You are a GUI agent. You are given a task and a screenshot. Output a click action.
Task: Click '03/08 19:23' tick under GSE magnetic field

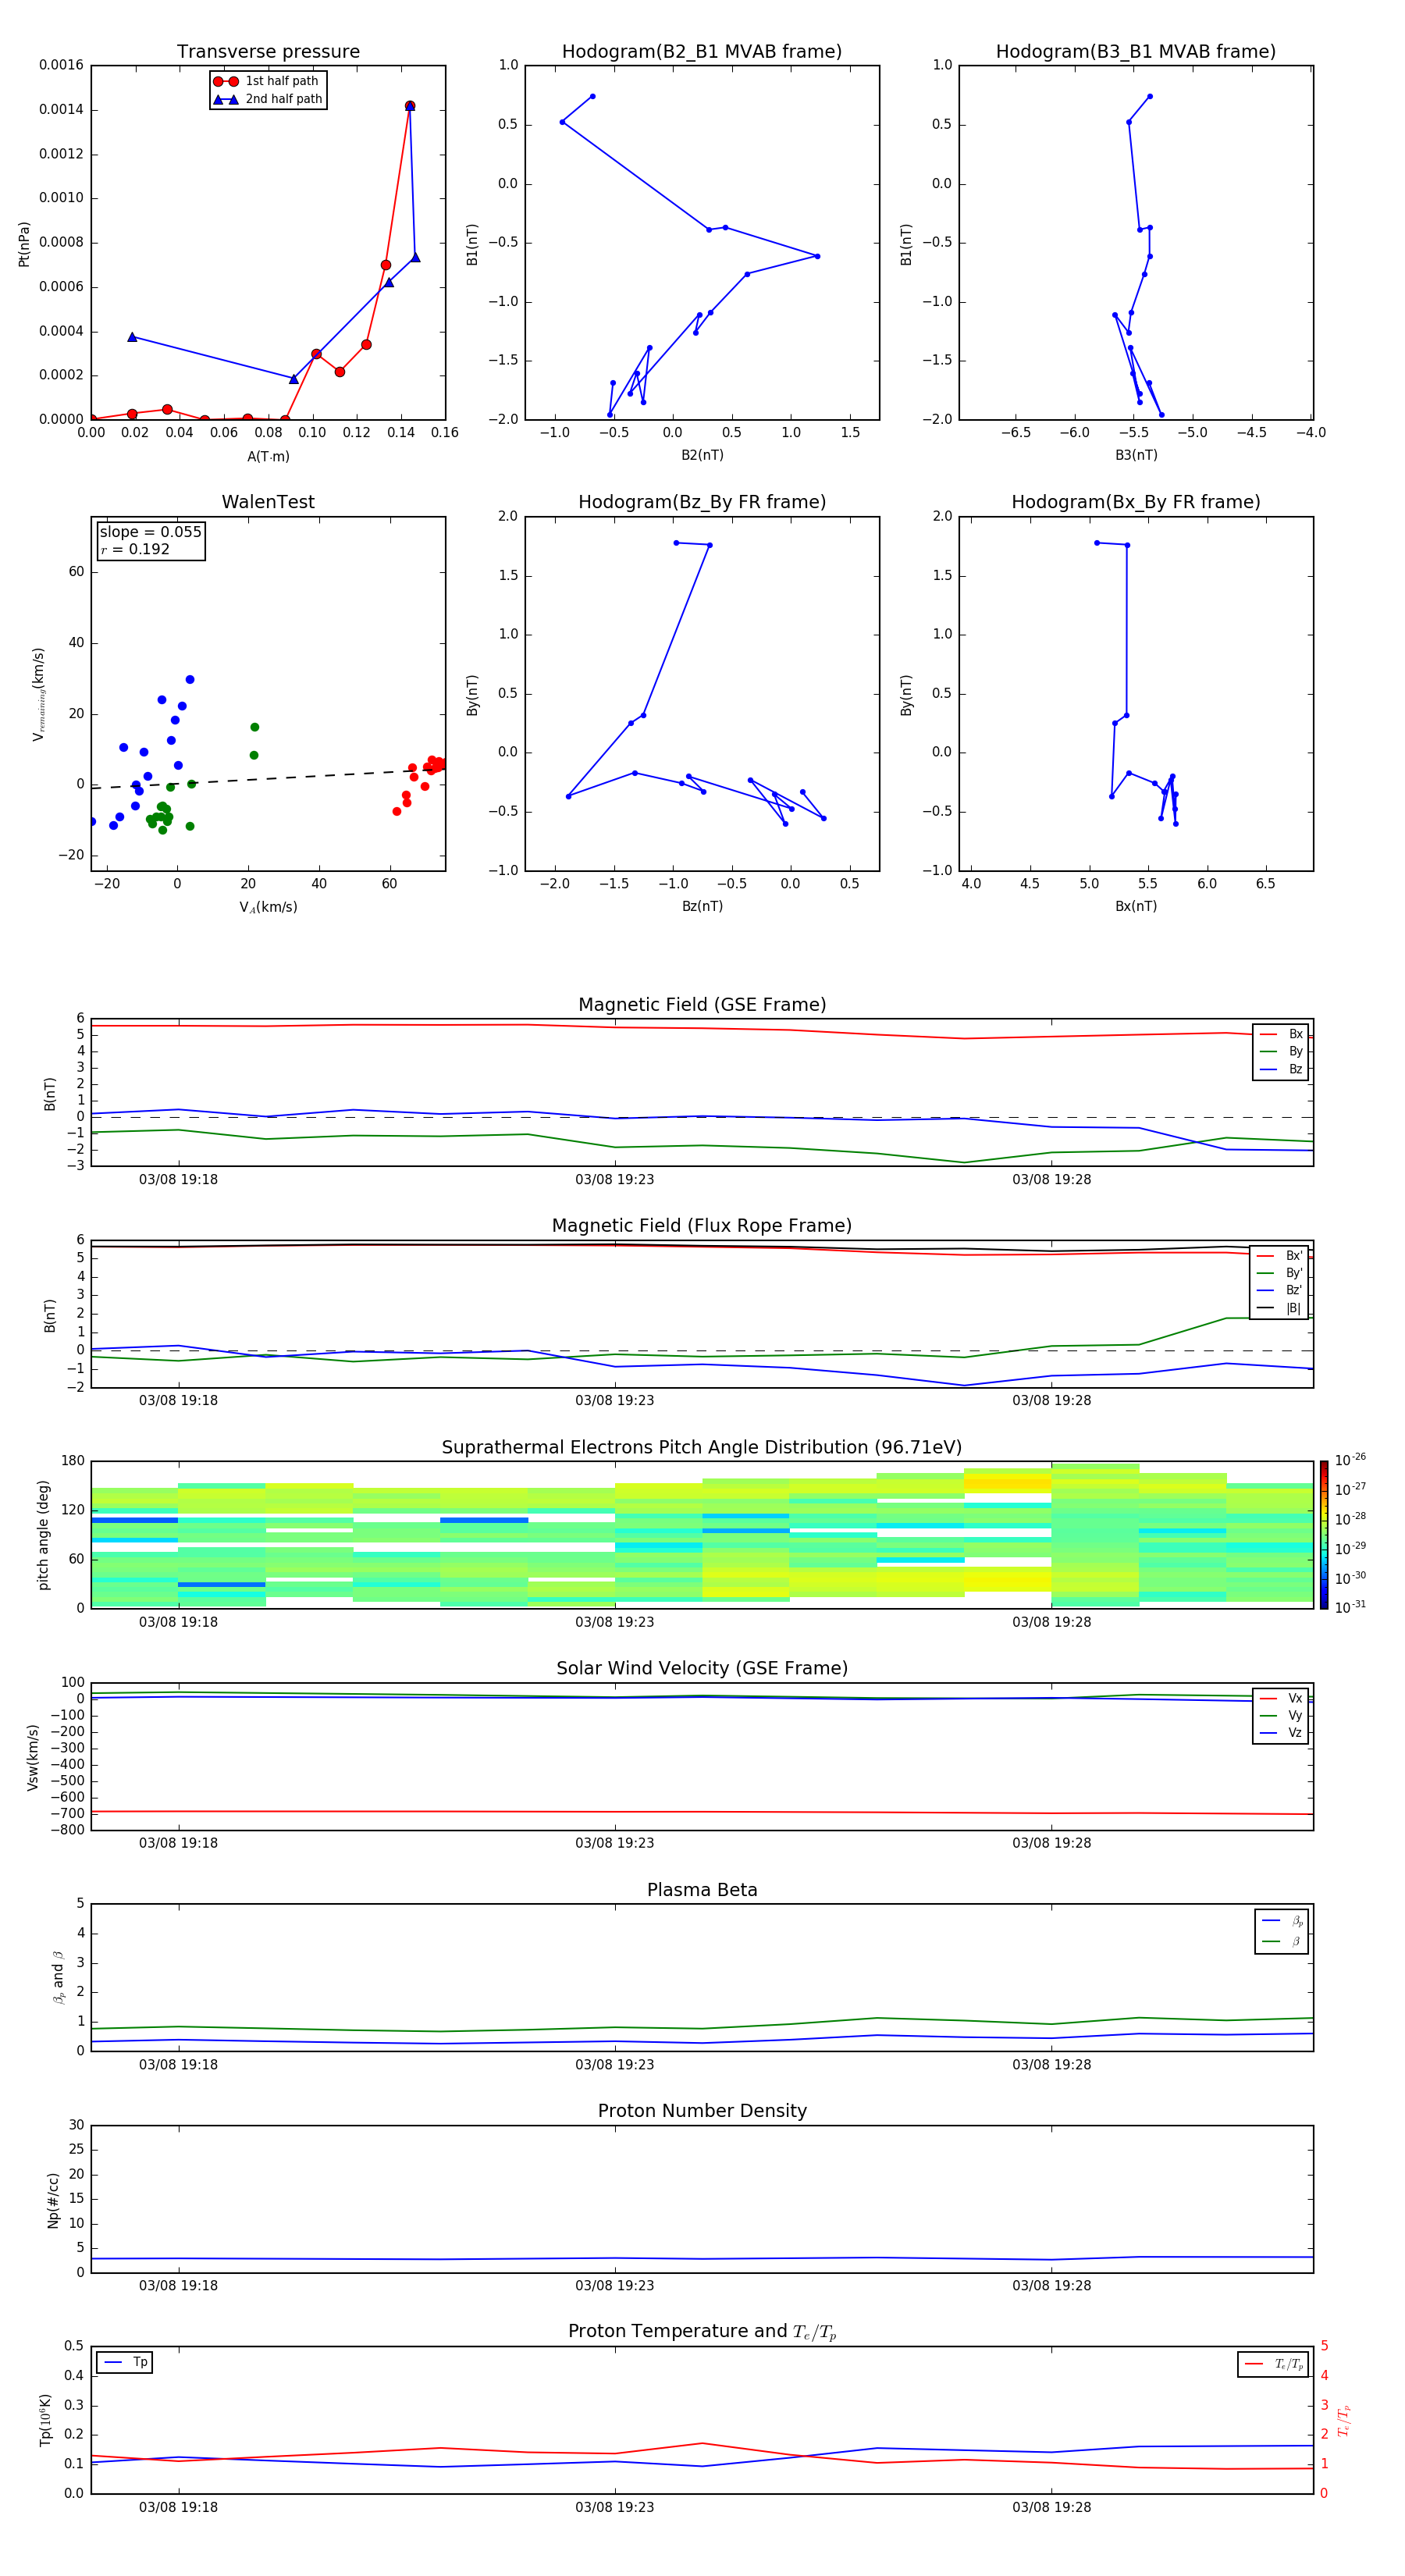[614, 1179]
